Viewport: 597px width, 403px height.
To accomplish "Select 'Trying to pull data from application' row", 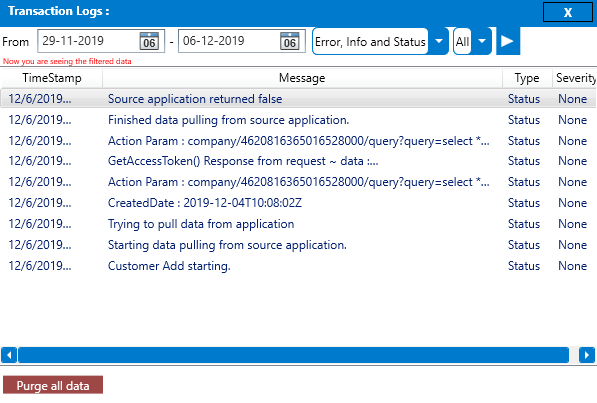I will click(x=298, y=224).
